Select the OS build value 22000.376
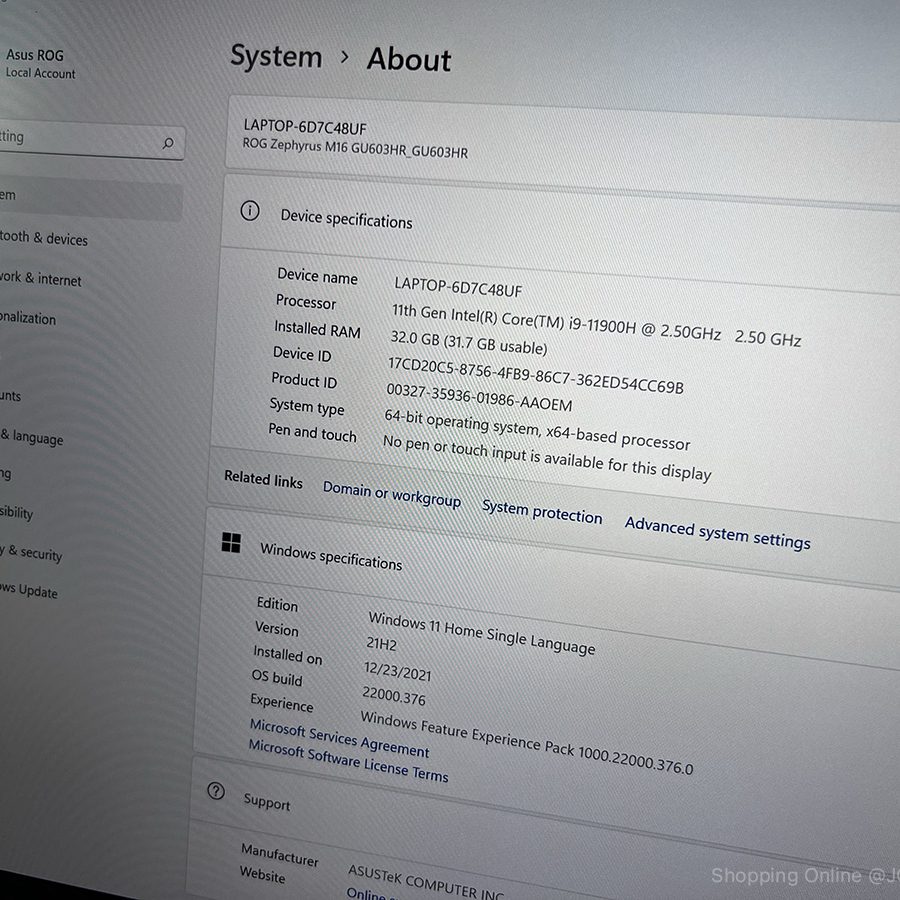This screenshot has width=900, height=900. (x=394, y=696)
